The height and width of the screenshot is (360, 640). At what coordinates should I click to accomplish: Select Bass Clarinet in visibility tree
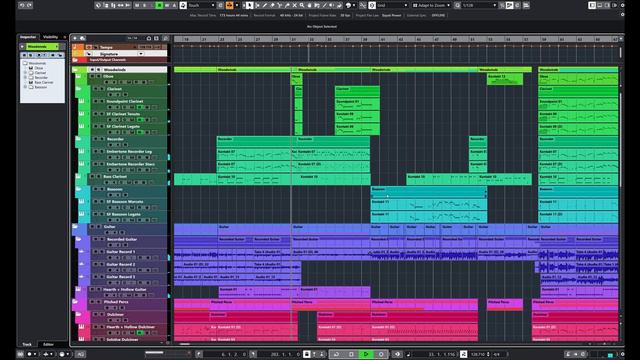point(44,82)
